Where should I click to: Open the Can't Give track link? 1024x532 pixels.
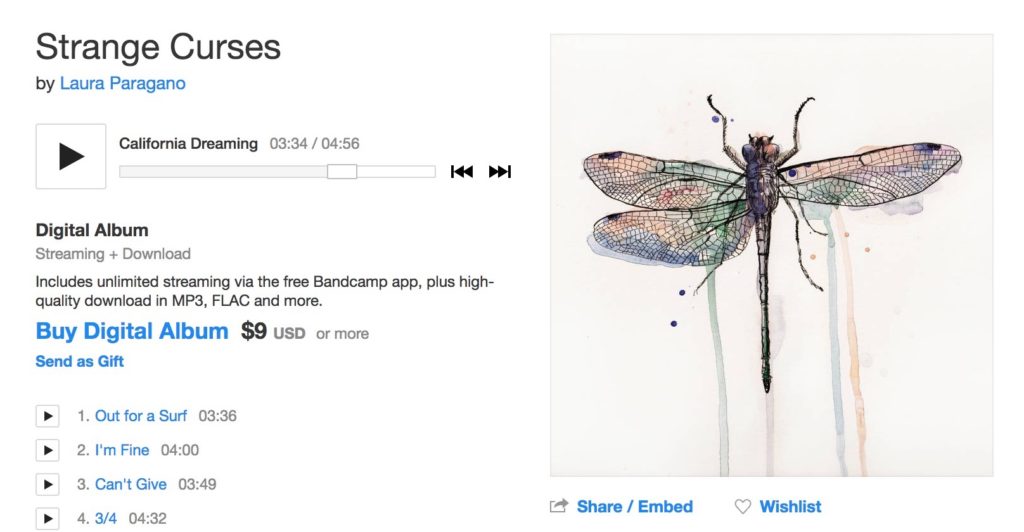pos(131,484)
